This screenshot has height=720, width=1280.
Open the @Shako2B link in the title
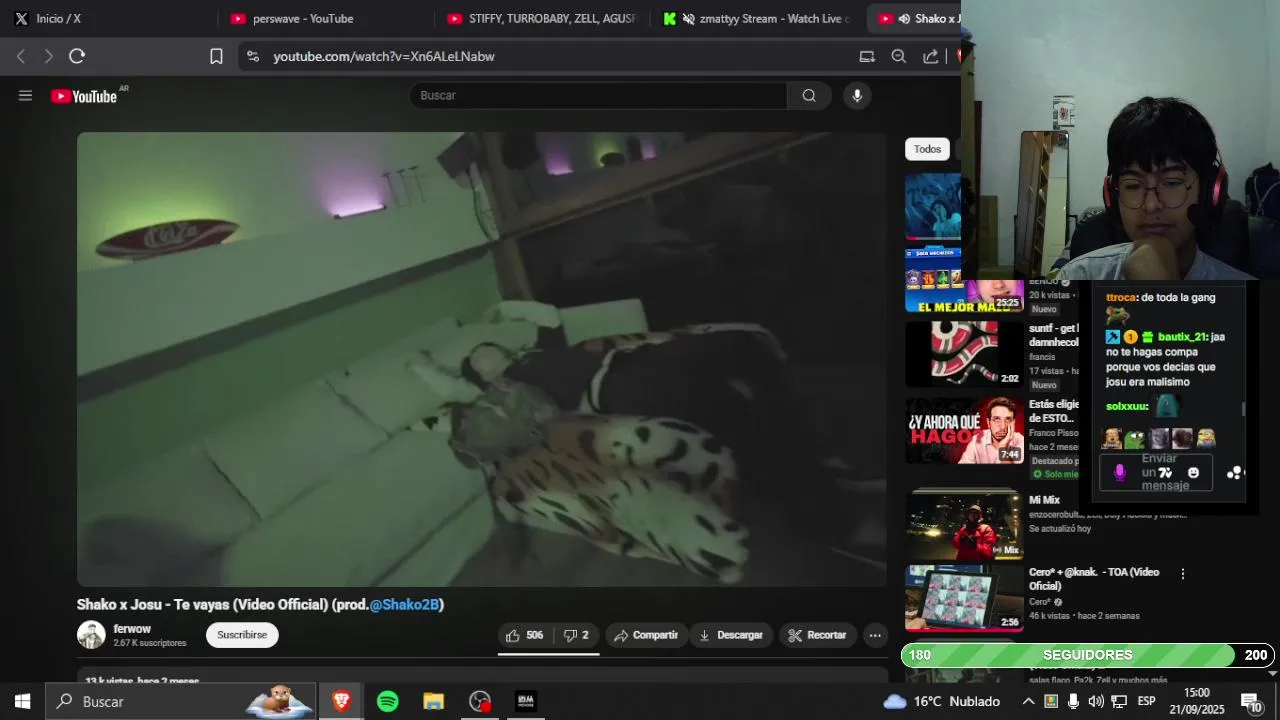point(404,605)
